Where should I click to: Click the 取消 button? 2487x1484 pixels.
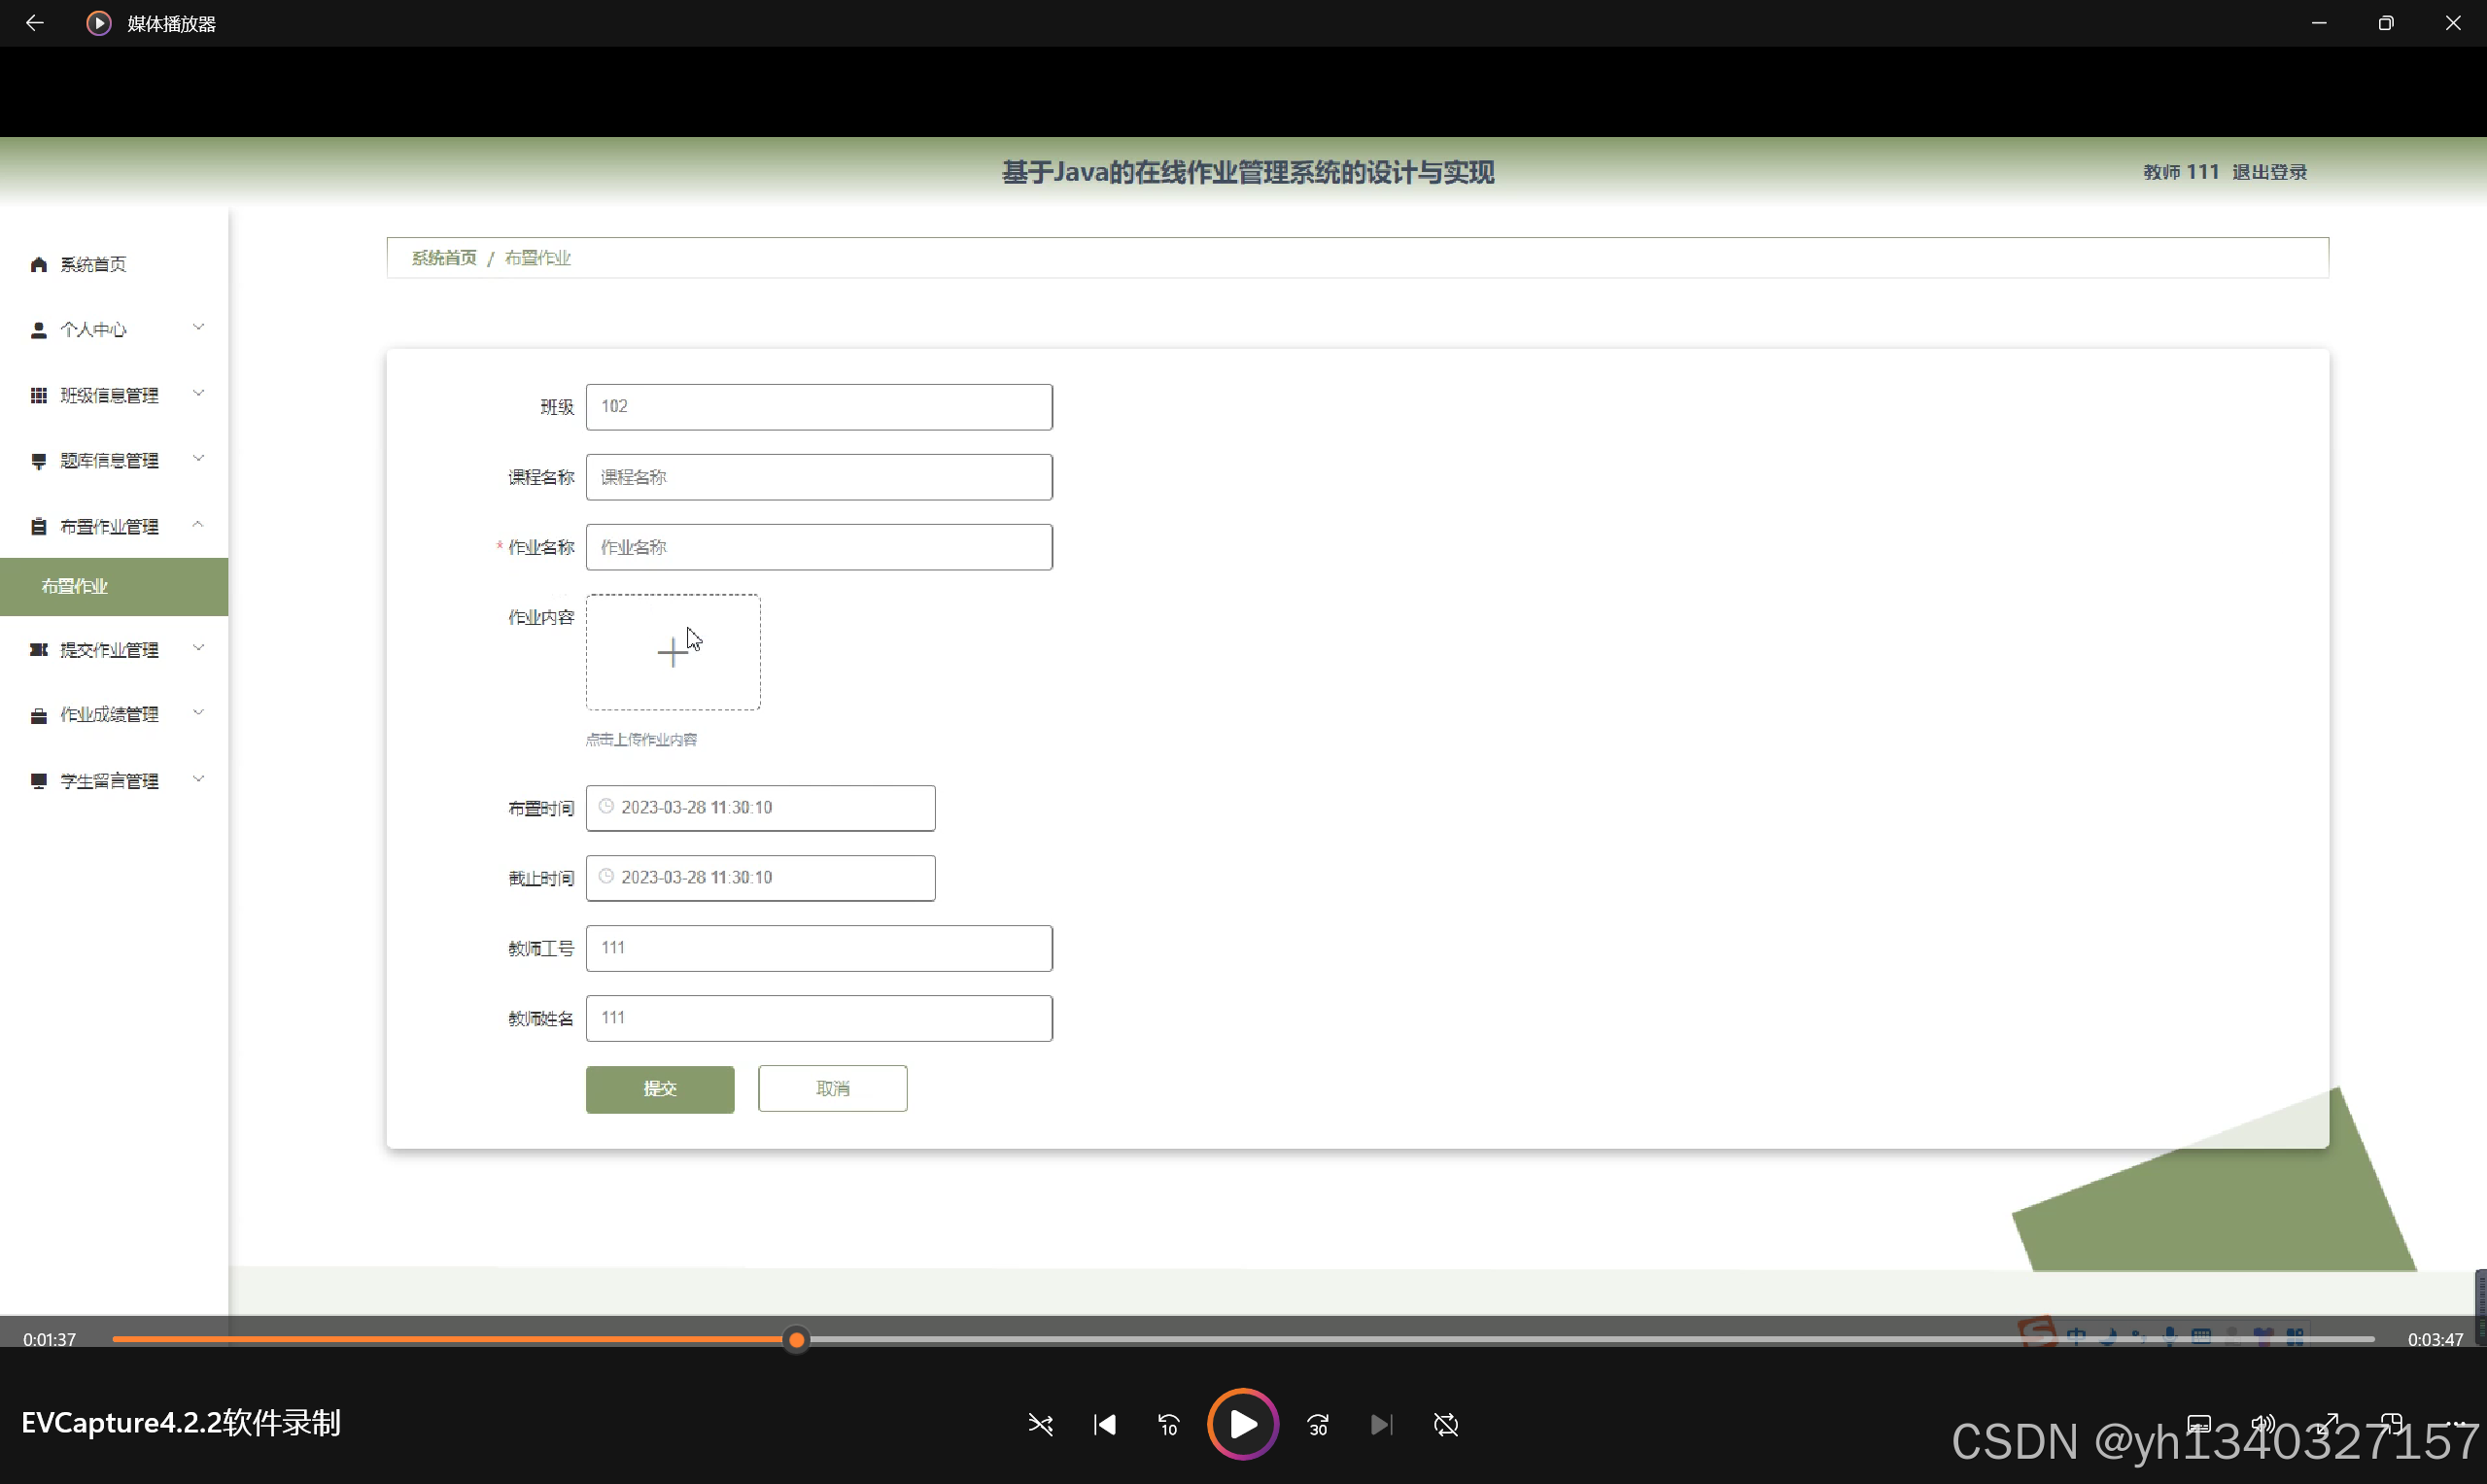click(x=832, y=1088)
